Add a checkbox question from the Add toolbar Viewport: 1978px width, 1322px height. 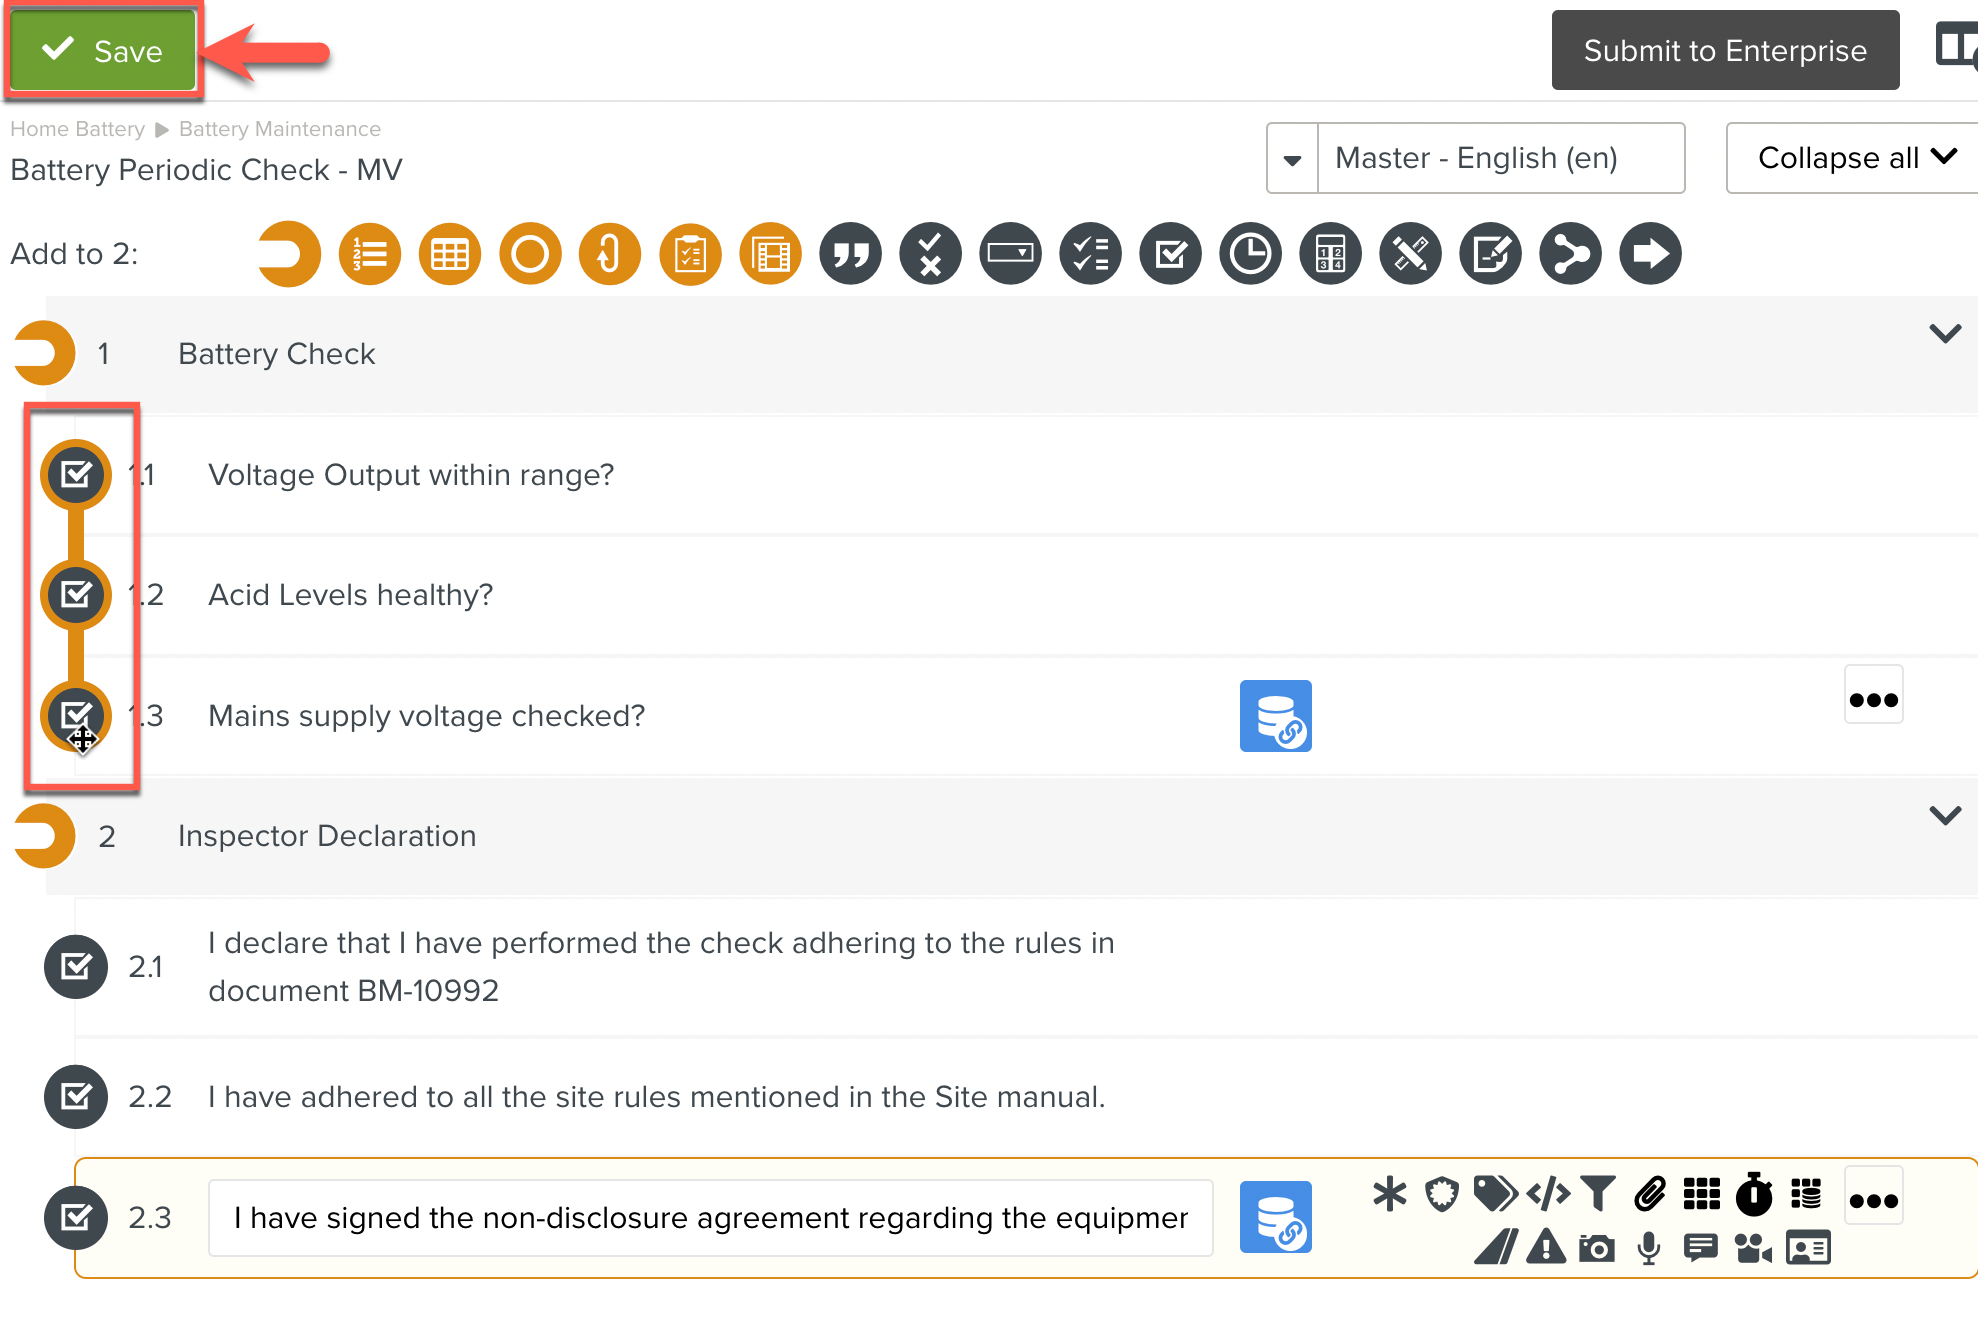click(1169, 253)
